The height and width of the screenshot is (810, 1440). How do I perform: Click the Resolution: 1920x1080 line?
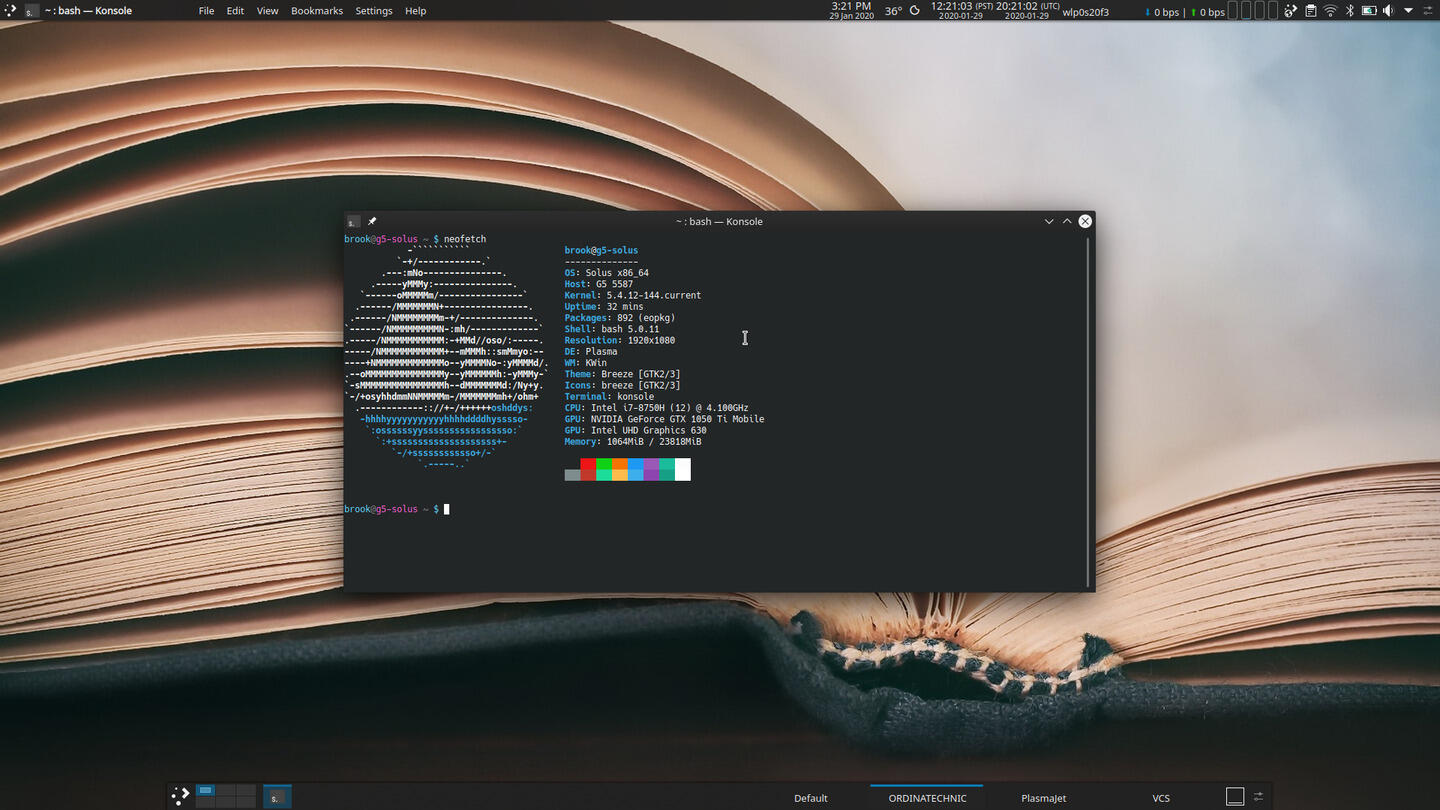pos(620,340)
